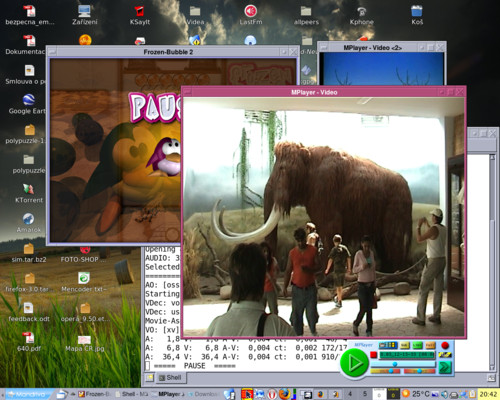Click the green List button in MPlayer

point(417,345)
